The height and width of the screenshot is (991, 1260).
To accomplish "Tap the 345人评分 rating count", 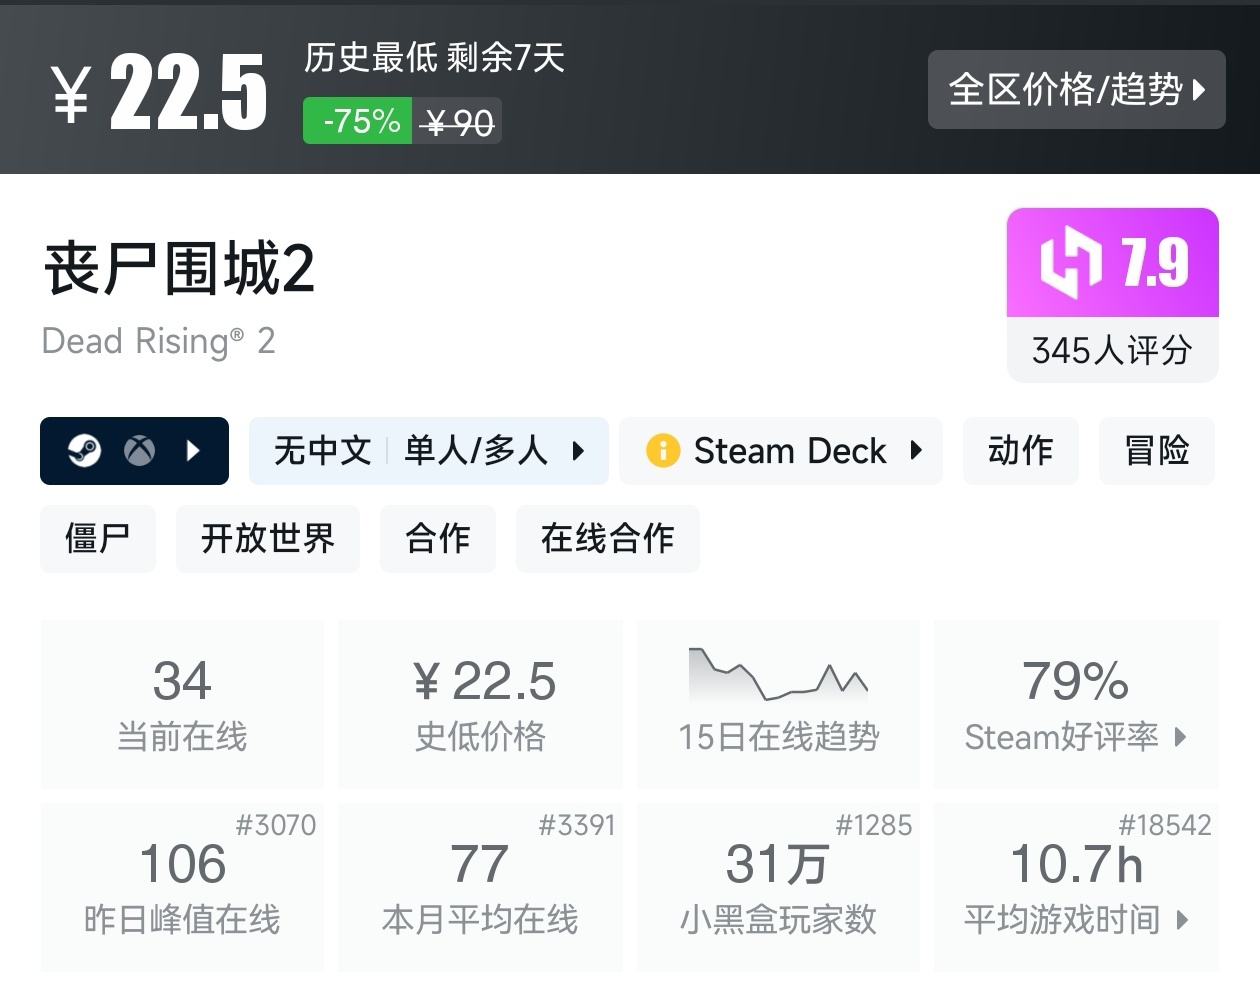I will 1112,351.
